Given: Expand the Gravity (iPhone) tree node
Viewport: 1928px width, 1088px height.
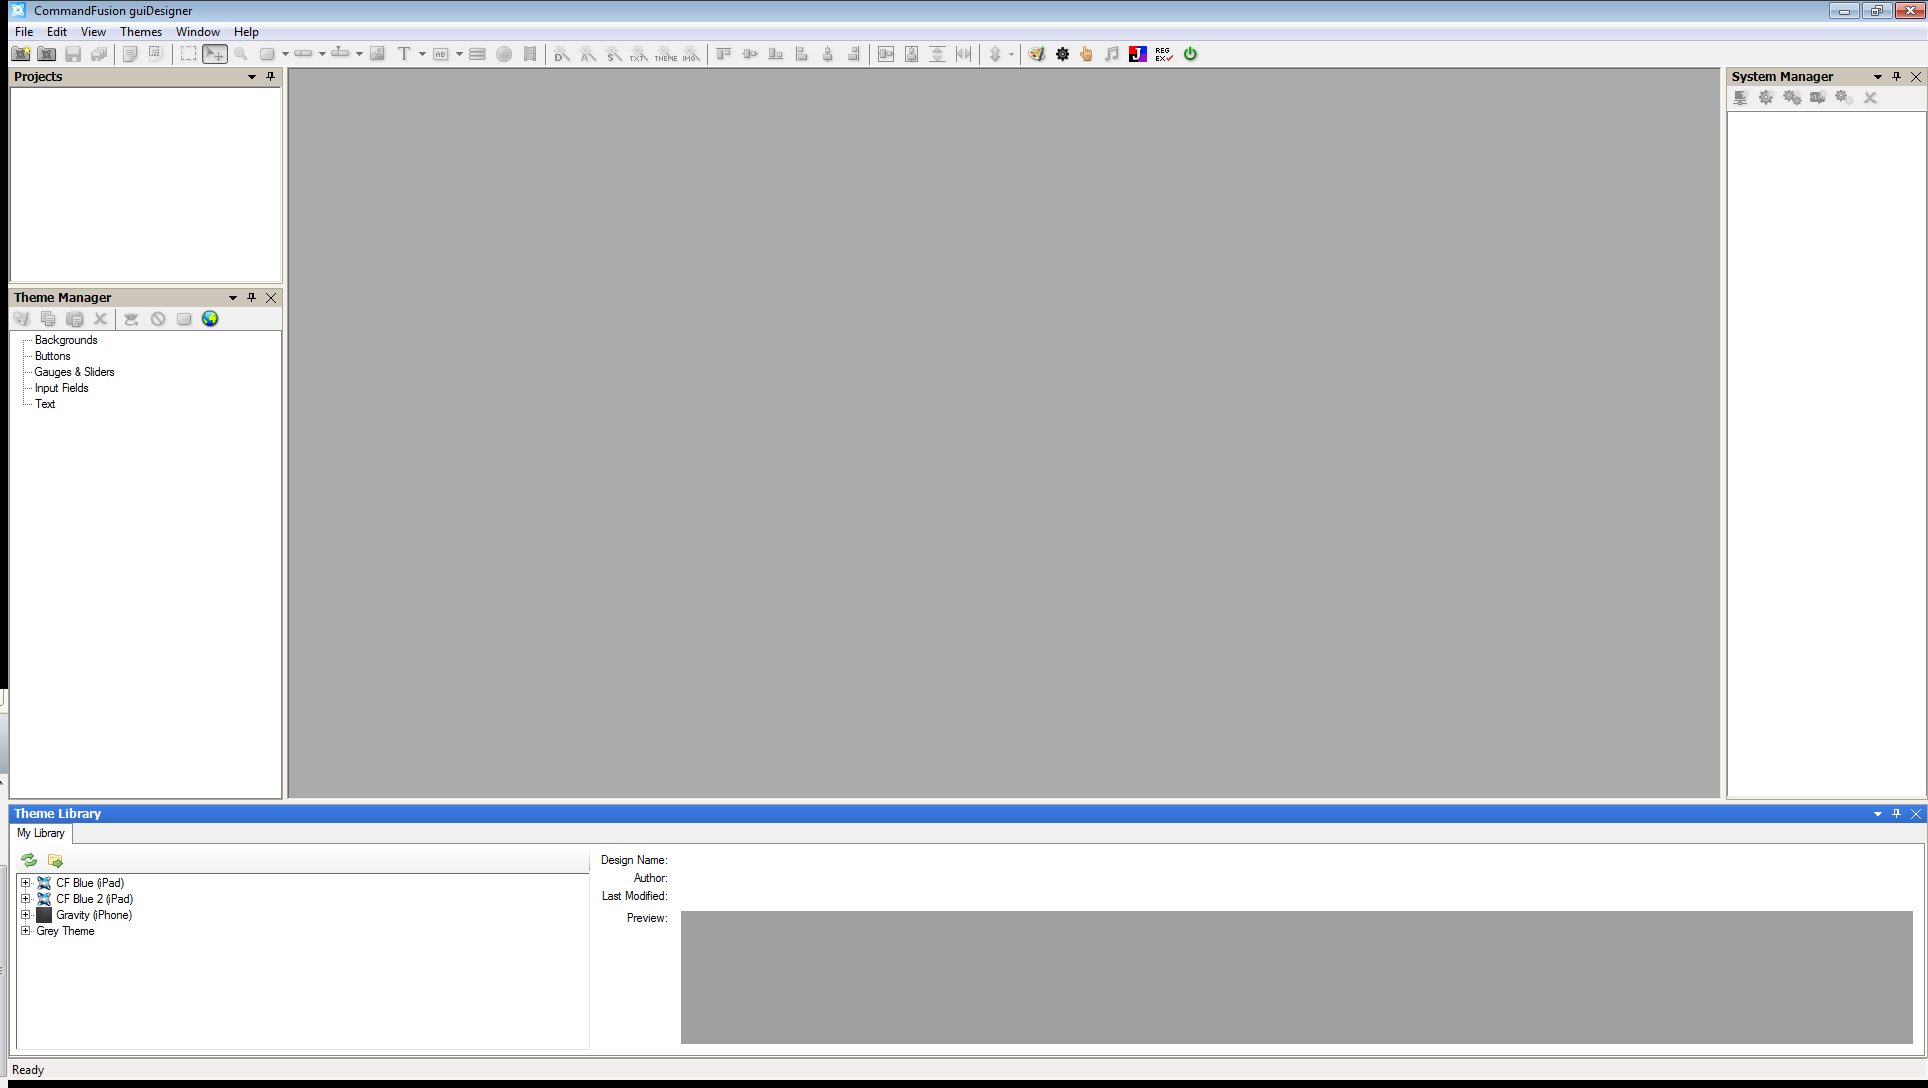Looking at the screenshot, I should coord(26,914).
